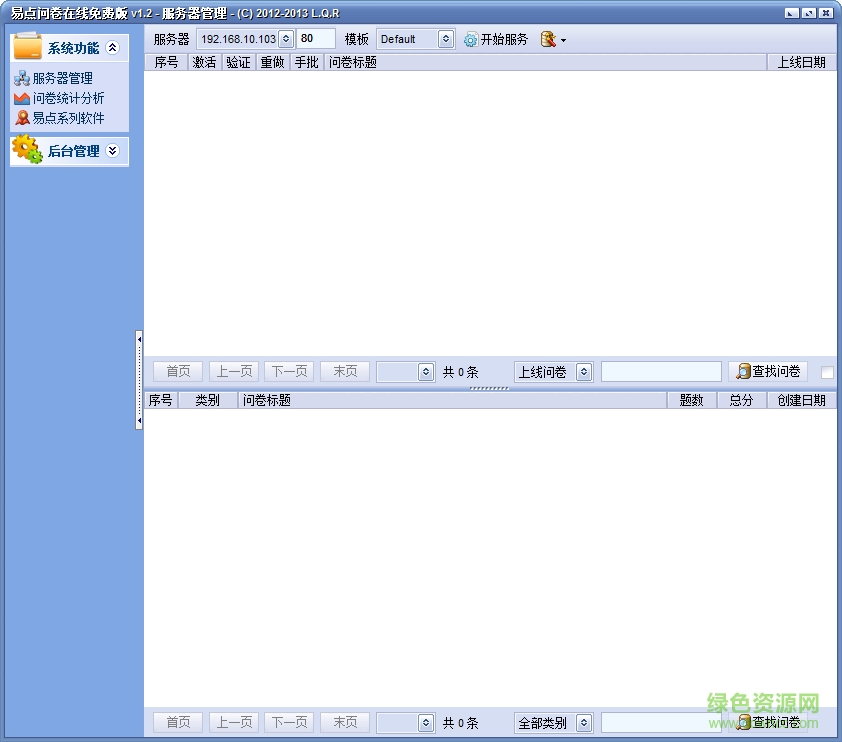
Task: Open 问卷统计分析 from the sidebar
Action: [x=64, y=96]
